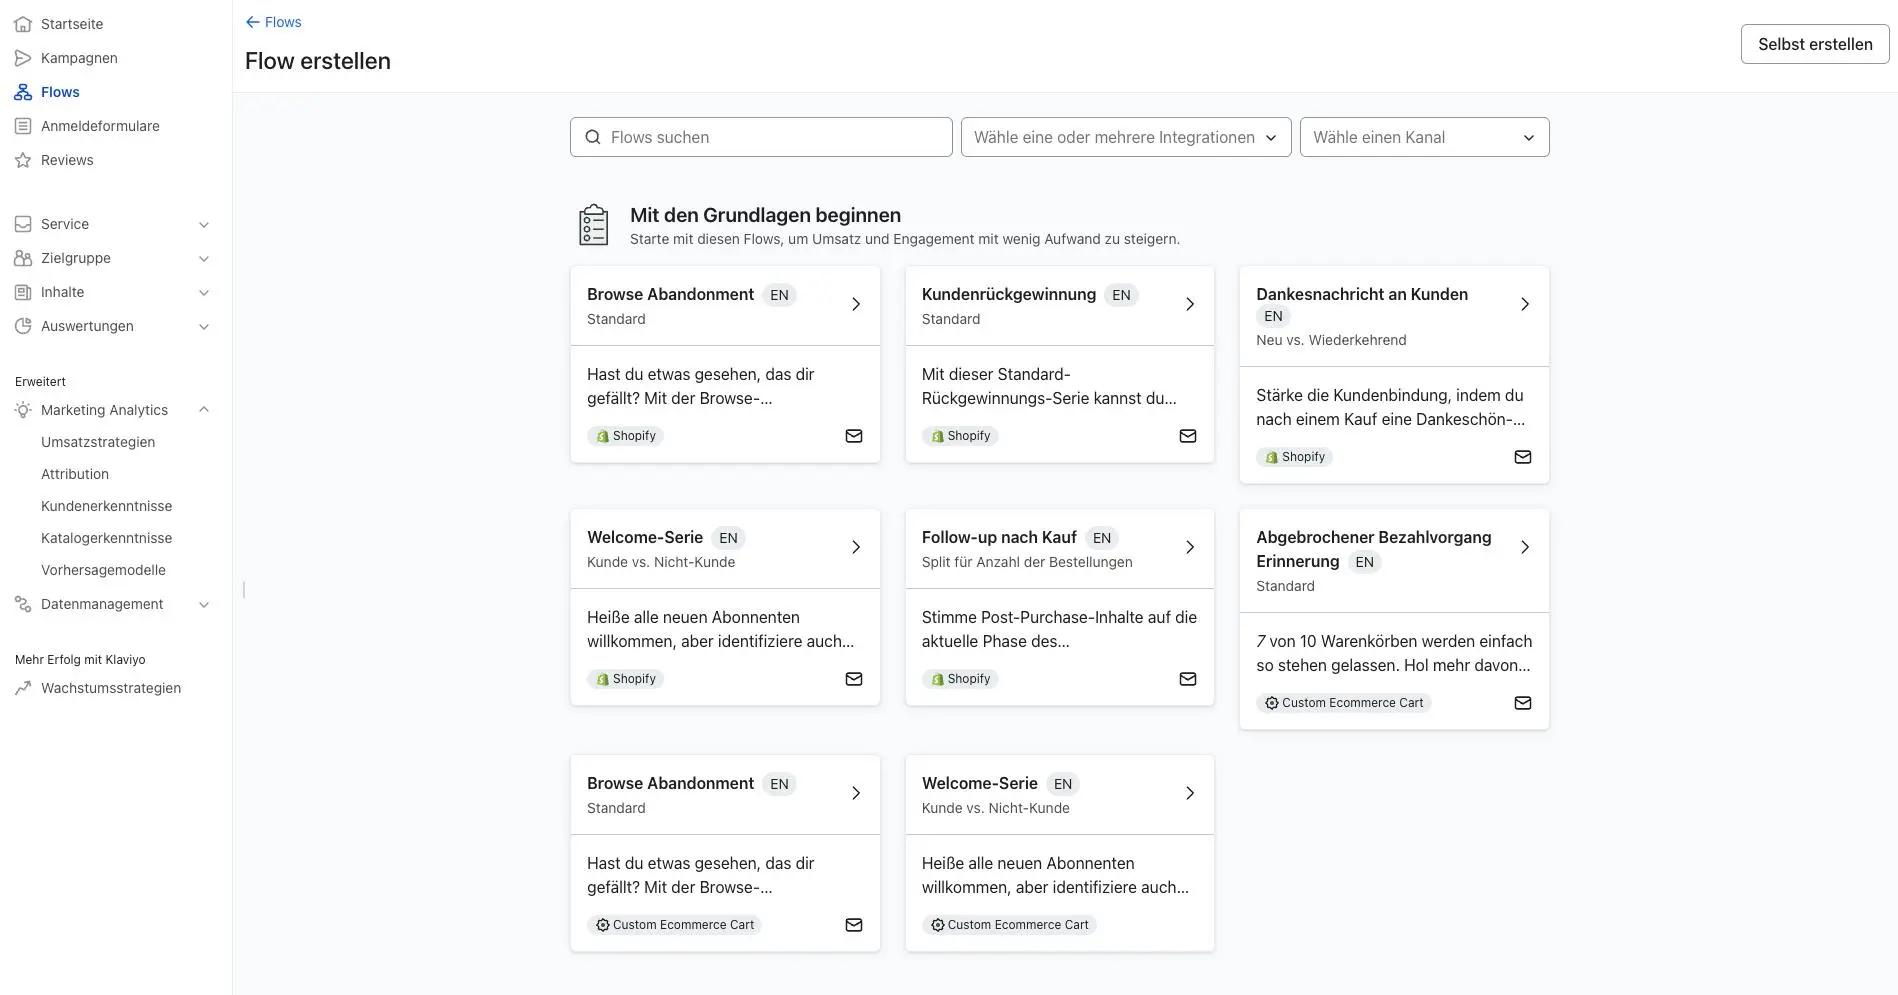1898x995 pixels.
Task: Expand the Datenmanagement sidebar section
Action: pos(204,605)
